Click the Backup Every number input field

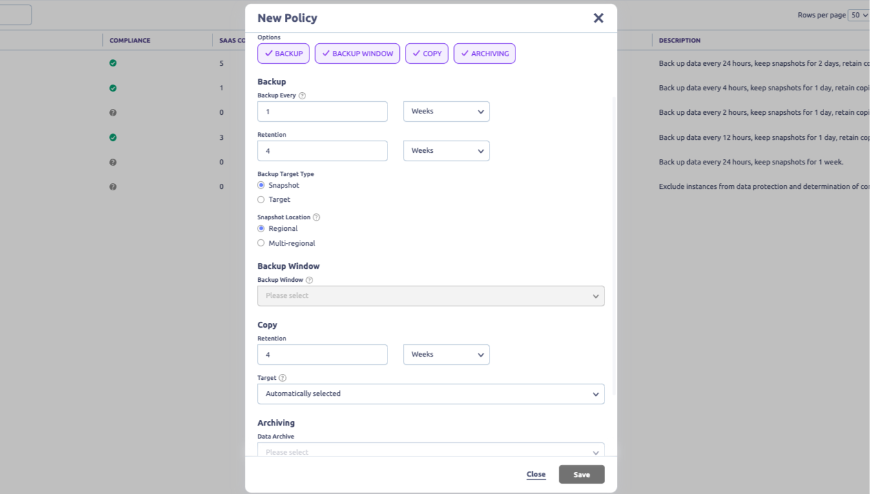[322, 112]
